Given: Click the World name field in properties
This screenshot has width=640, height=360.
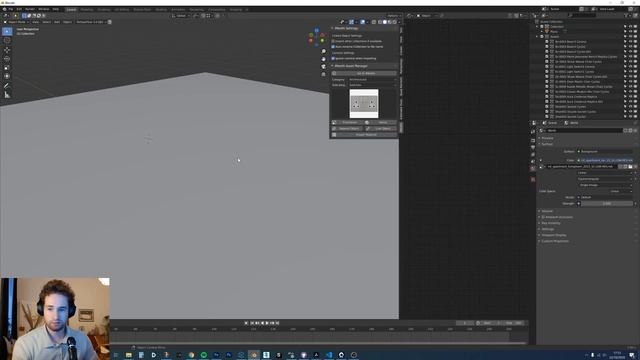Looking at the screenshot, I should tap(584, 131).
